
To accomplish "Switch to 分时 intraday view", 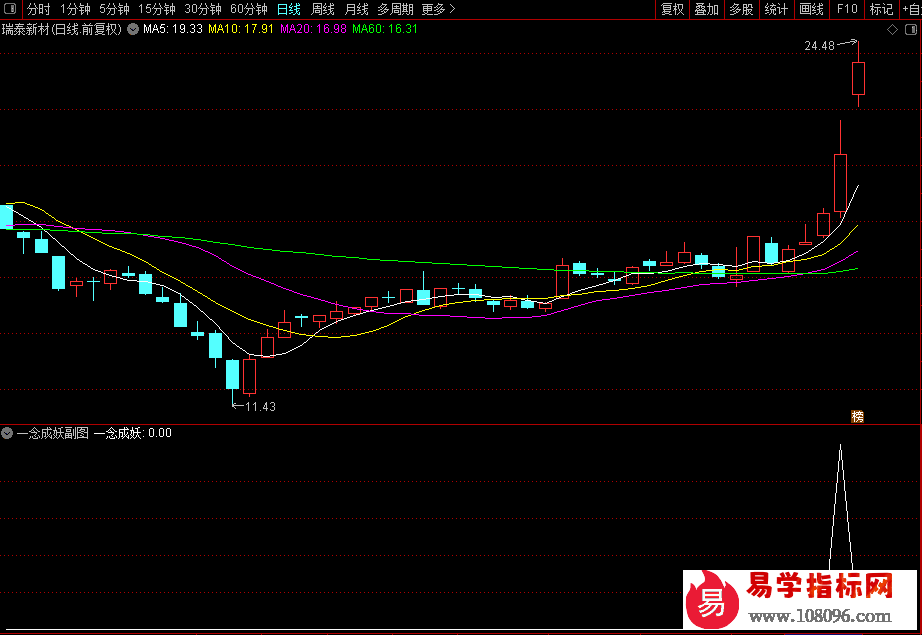I will pos(38,9).
